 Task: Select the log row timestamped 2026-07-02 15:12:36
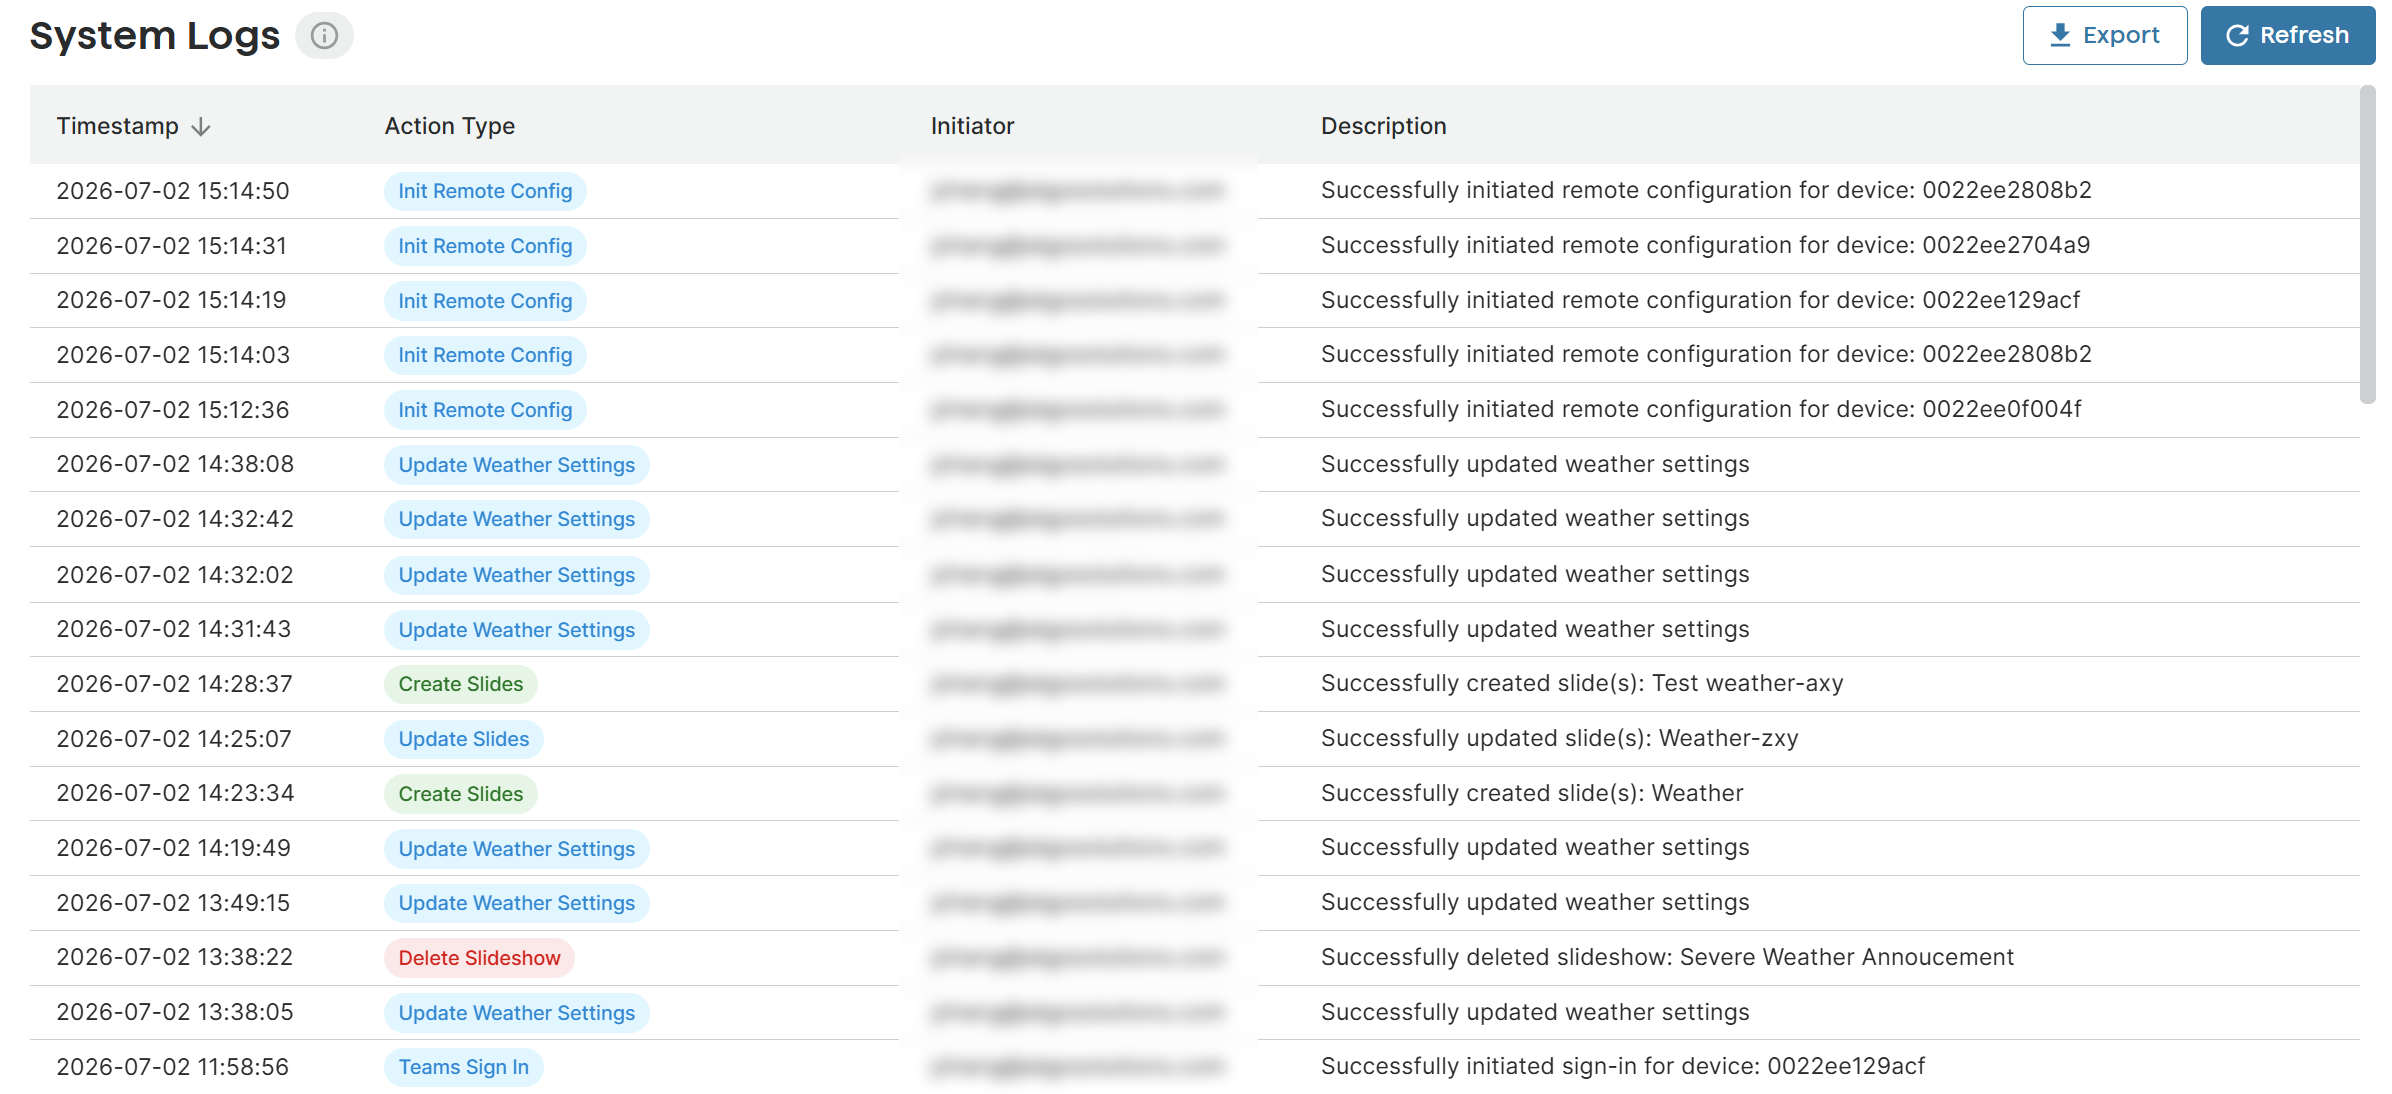point(1195,410)
